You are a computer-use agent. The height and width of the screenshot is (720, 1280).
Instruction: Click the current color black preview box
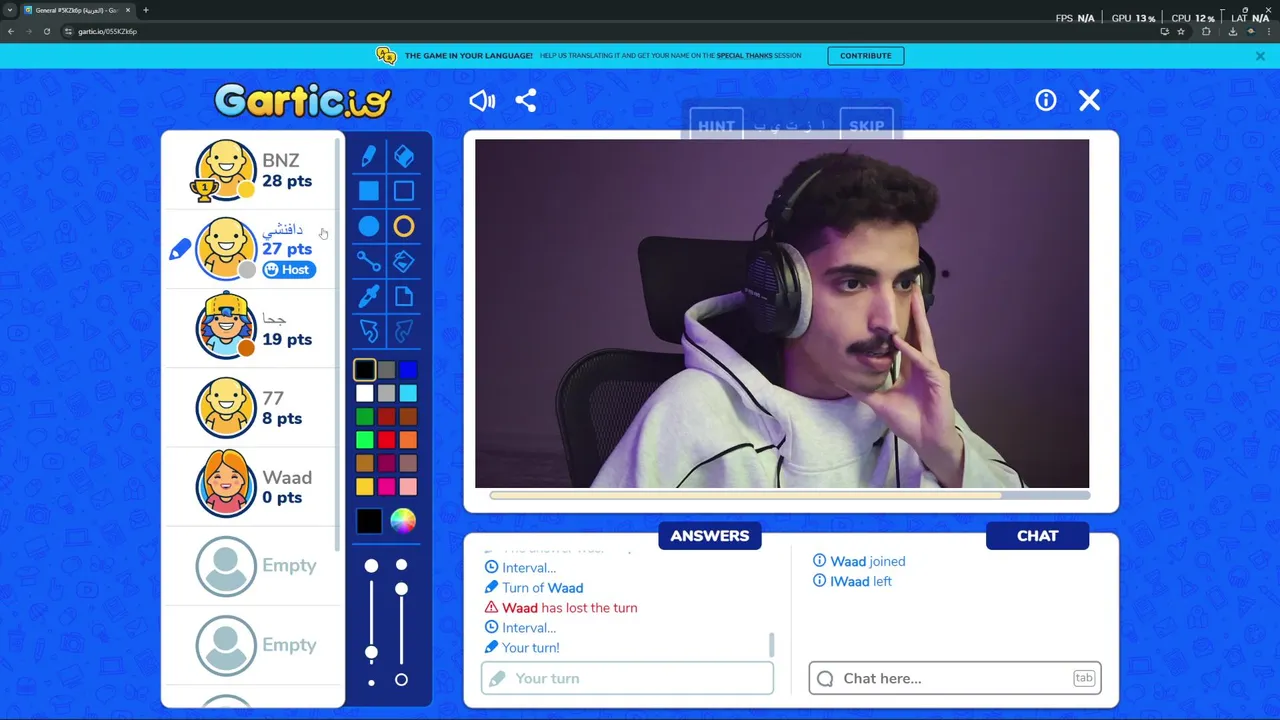click(369, 521)
